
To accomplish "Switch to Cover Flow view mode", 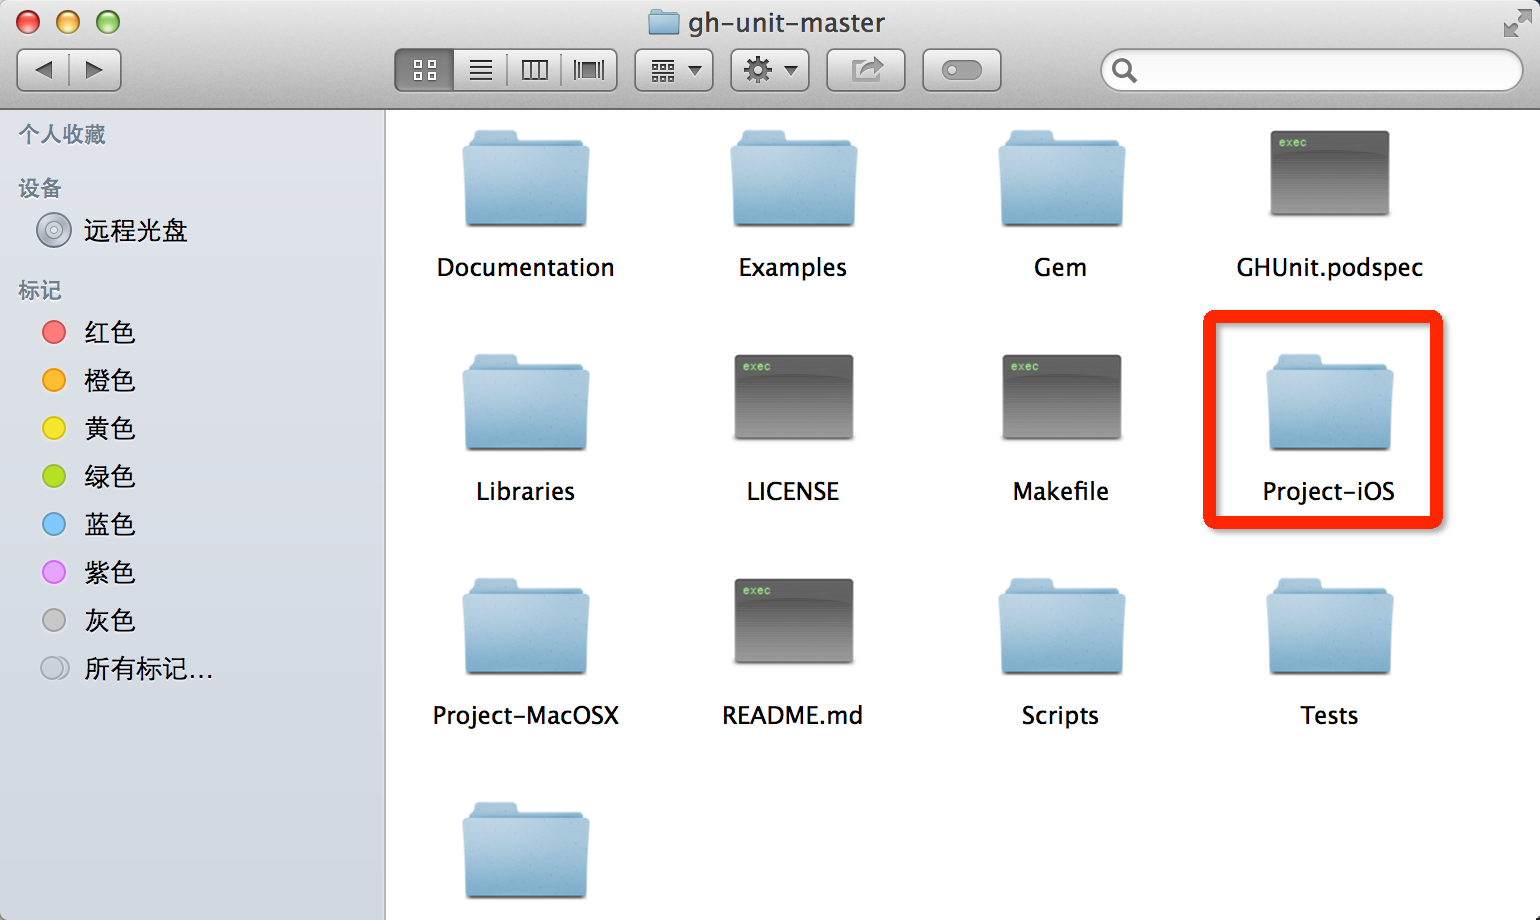I will (x=589, y=70).
